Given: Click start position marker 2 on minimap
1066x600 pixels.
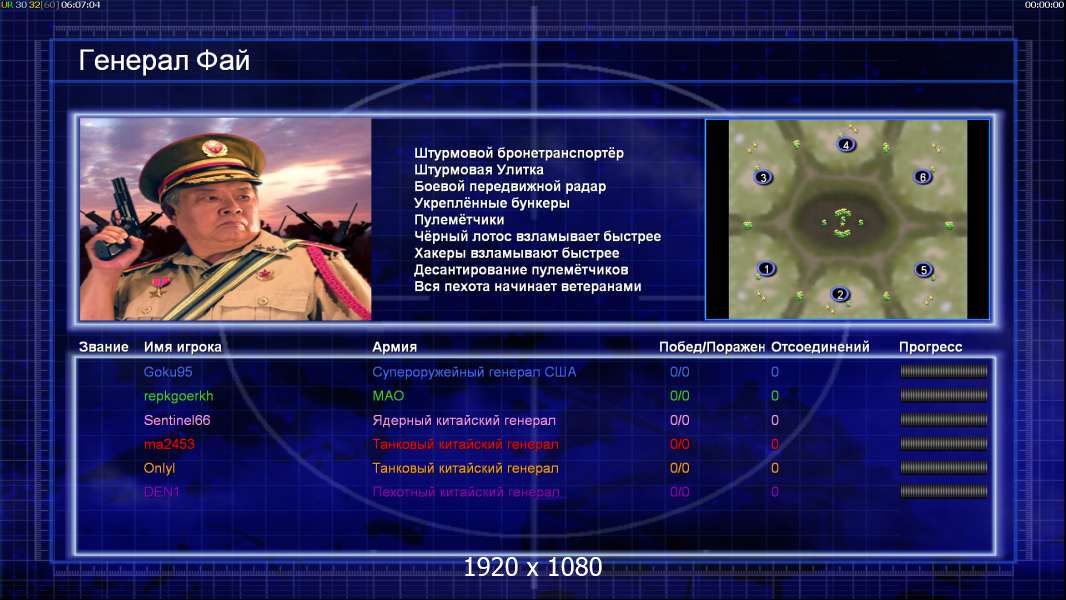Looking at the screenshot, I should click(840, 294).
